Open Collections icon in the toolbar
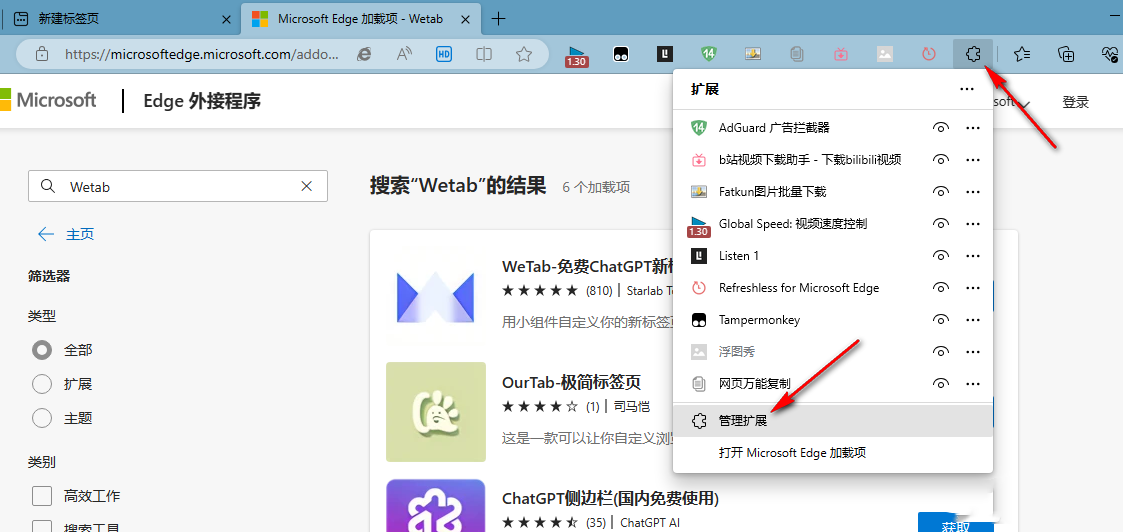Screen dimensions: 1123x532 [x=1066, y=54]
